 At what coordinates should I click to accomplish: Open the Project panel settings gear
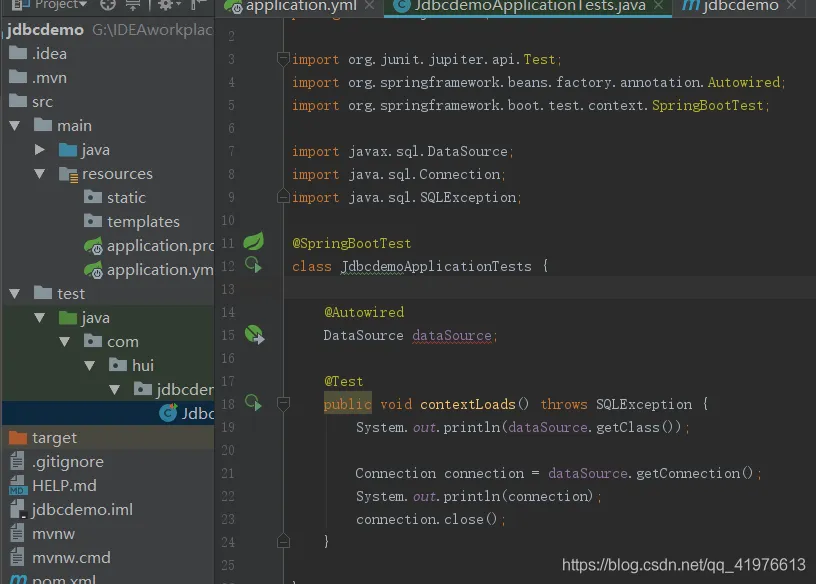tap(168, 5)
